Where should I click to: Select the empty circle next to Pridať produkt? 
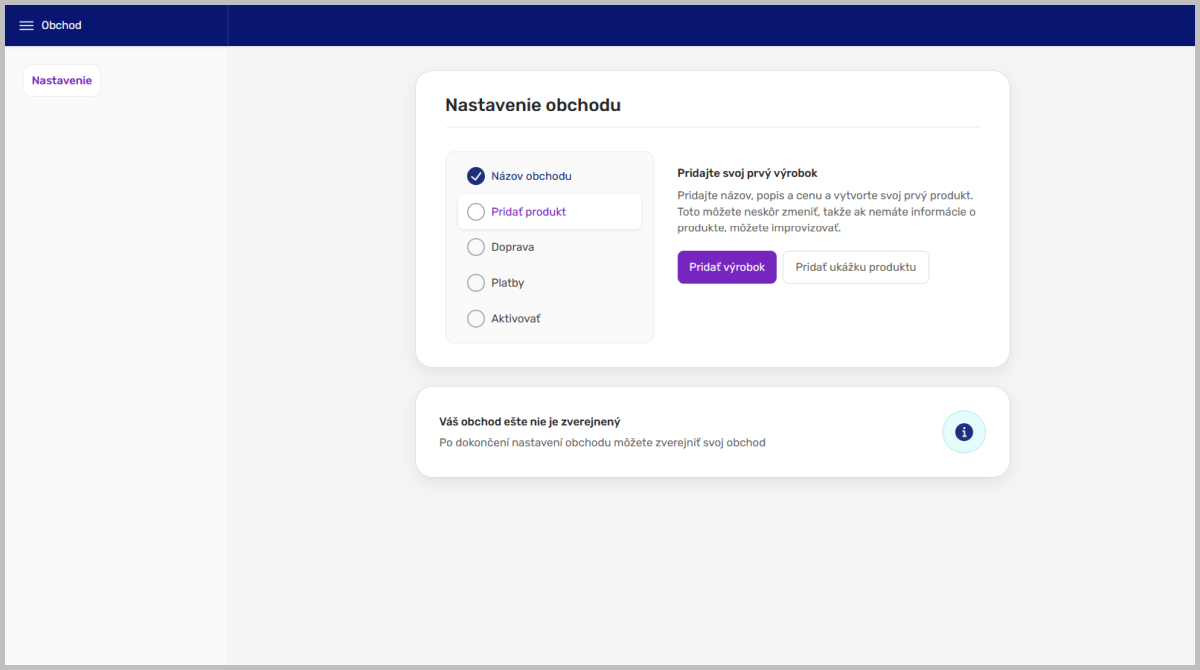click(x=476, y=212)
